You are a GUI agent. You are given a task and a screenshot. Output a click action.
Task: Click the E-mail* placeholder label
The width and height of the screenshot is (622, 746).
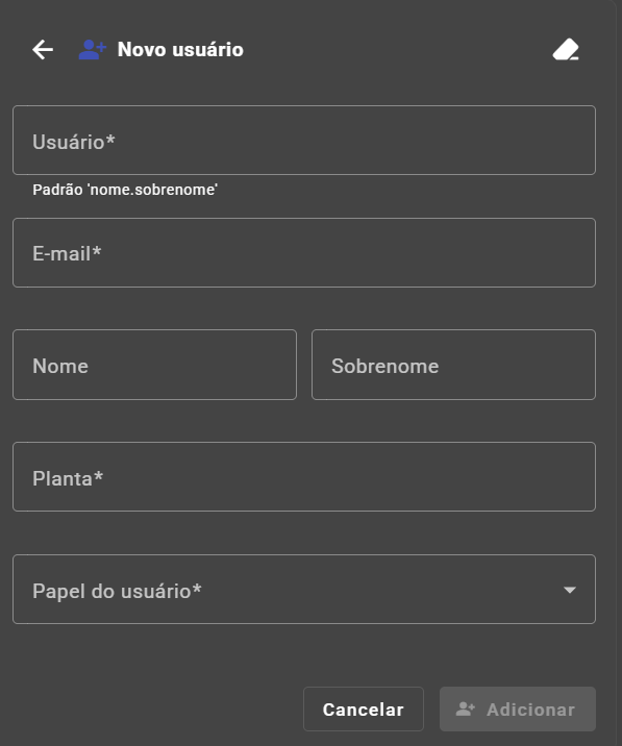tap(67, 254)
